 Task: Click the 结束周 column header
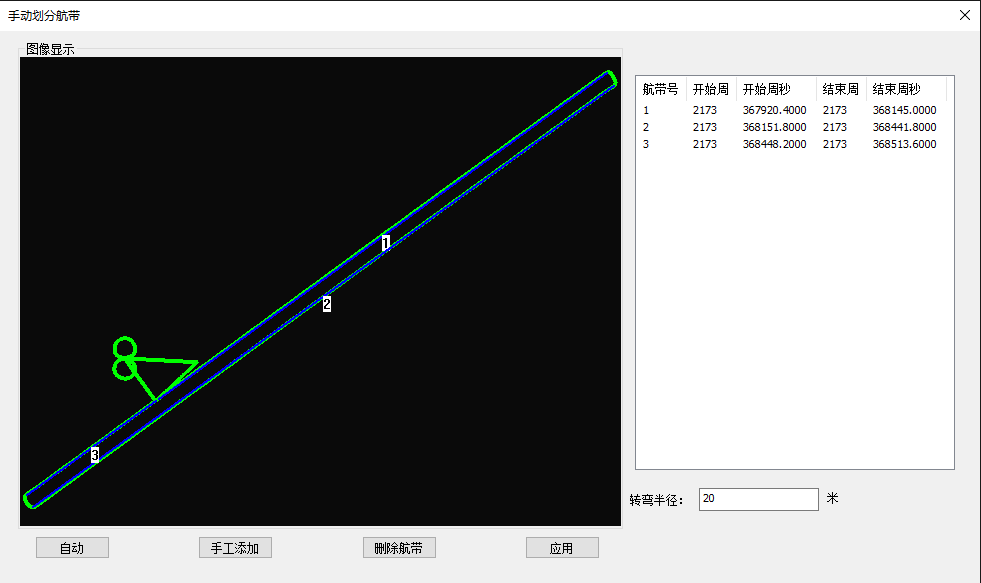click(x=841, y=89)
